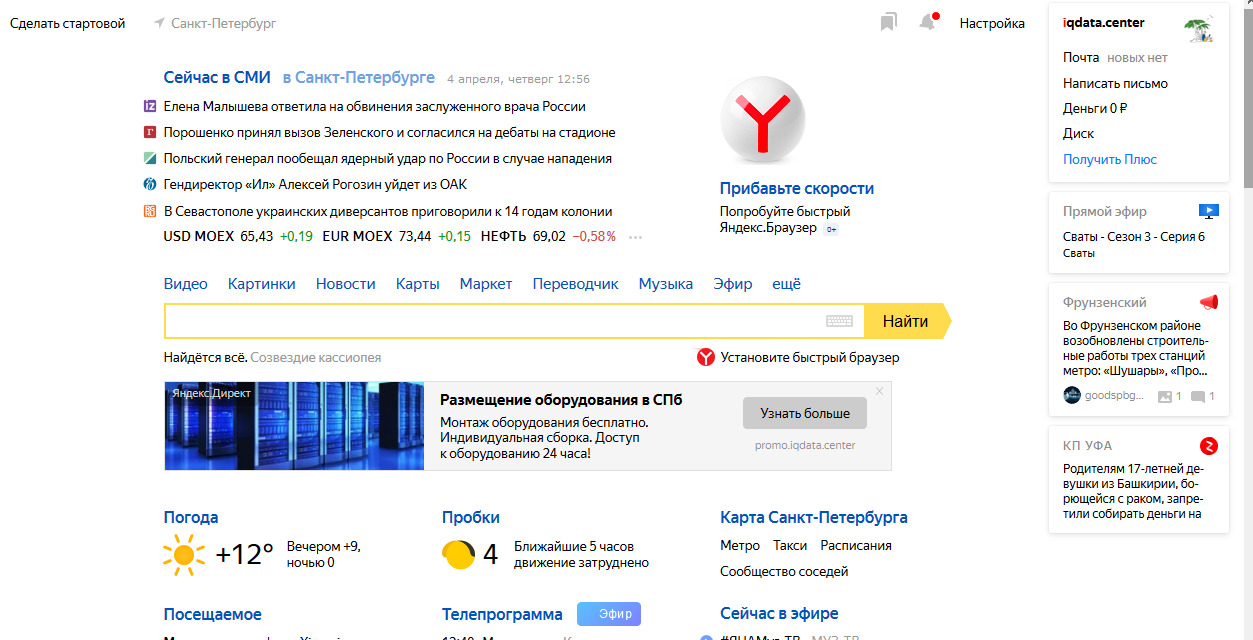
Task: Click the Метро map link
Action: (x=740, y=545)
